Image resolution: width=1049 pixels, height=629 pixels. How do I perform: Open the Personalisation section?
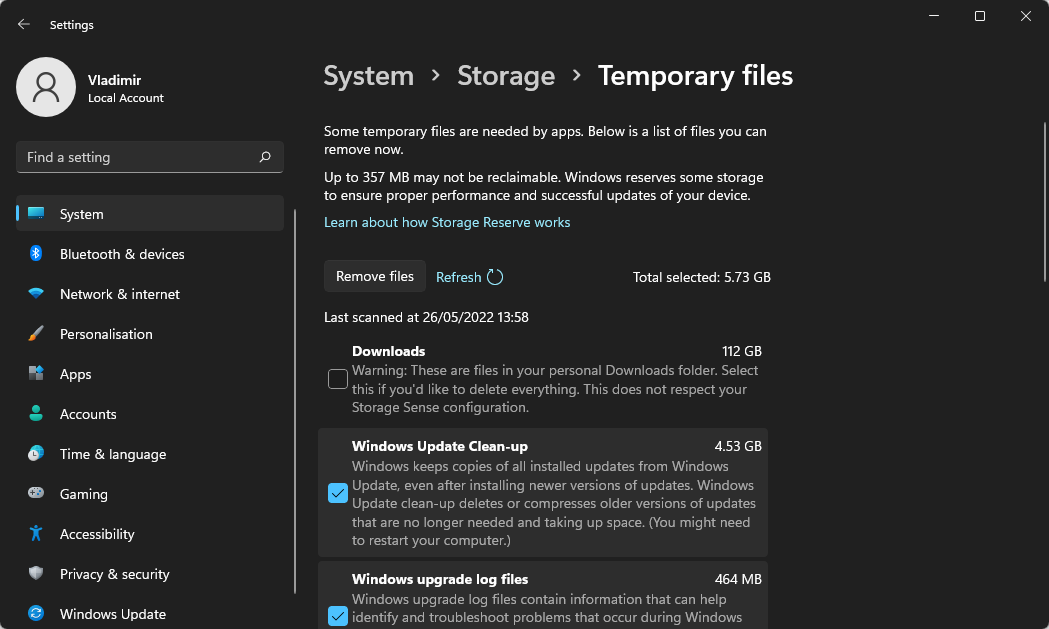(x=150, y=334)
